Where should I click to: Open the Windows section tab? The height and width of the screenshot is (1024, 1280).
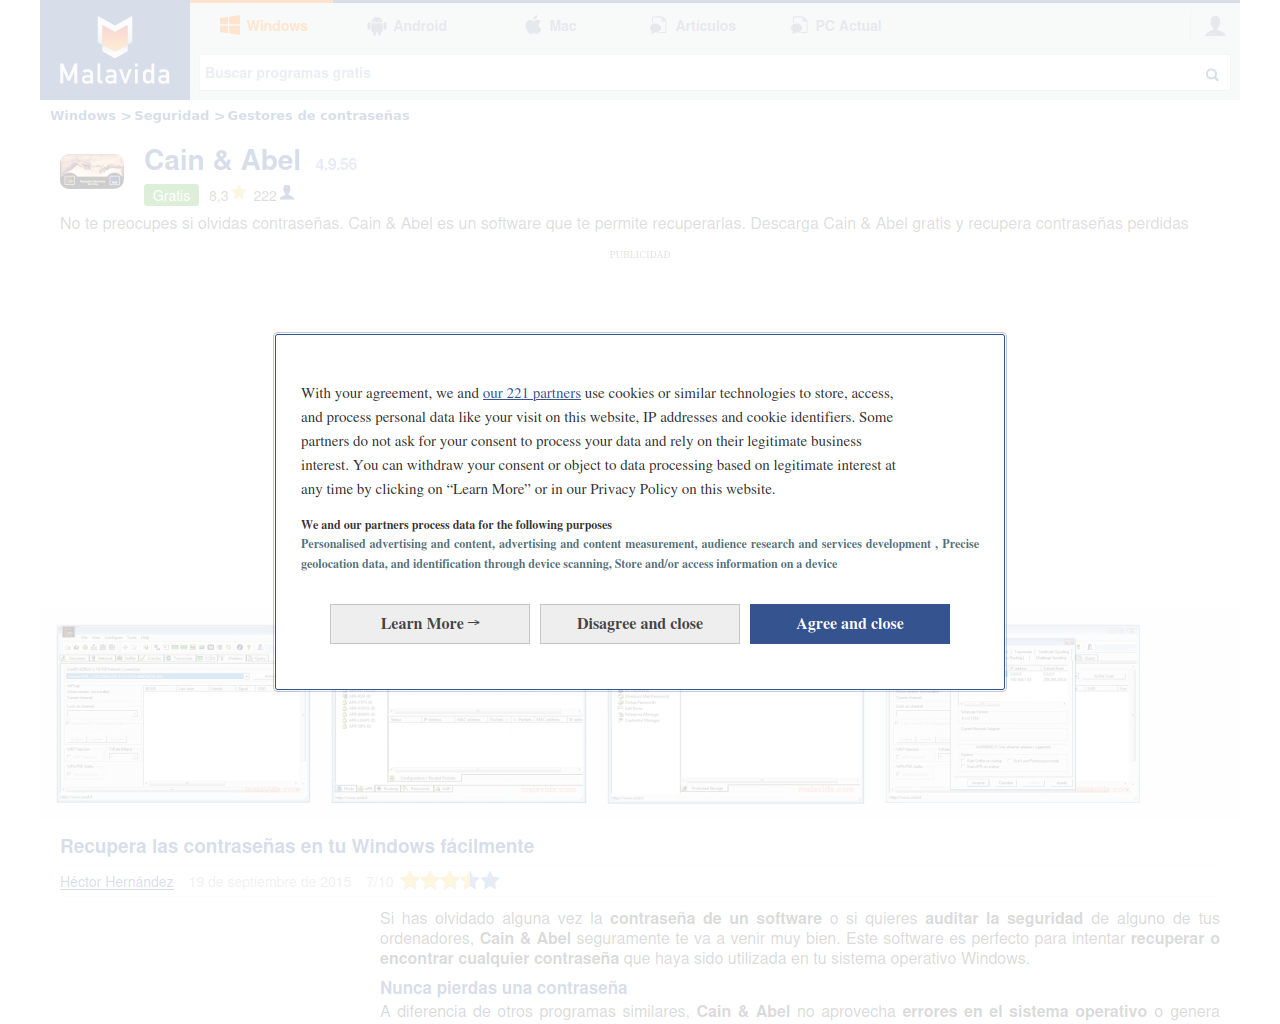coord(263,26)
